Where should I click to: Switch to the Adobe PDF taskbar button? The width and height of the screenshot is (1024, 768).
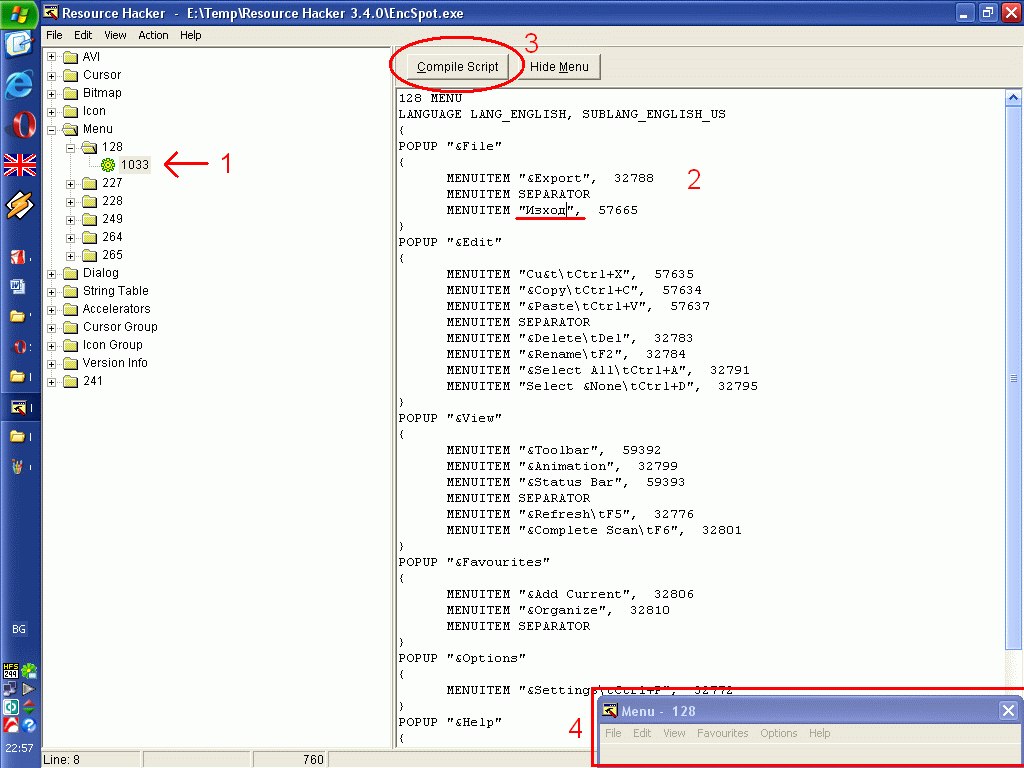tap(18, 256)
